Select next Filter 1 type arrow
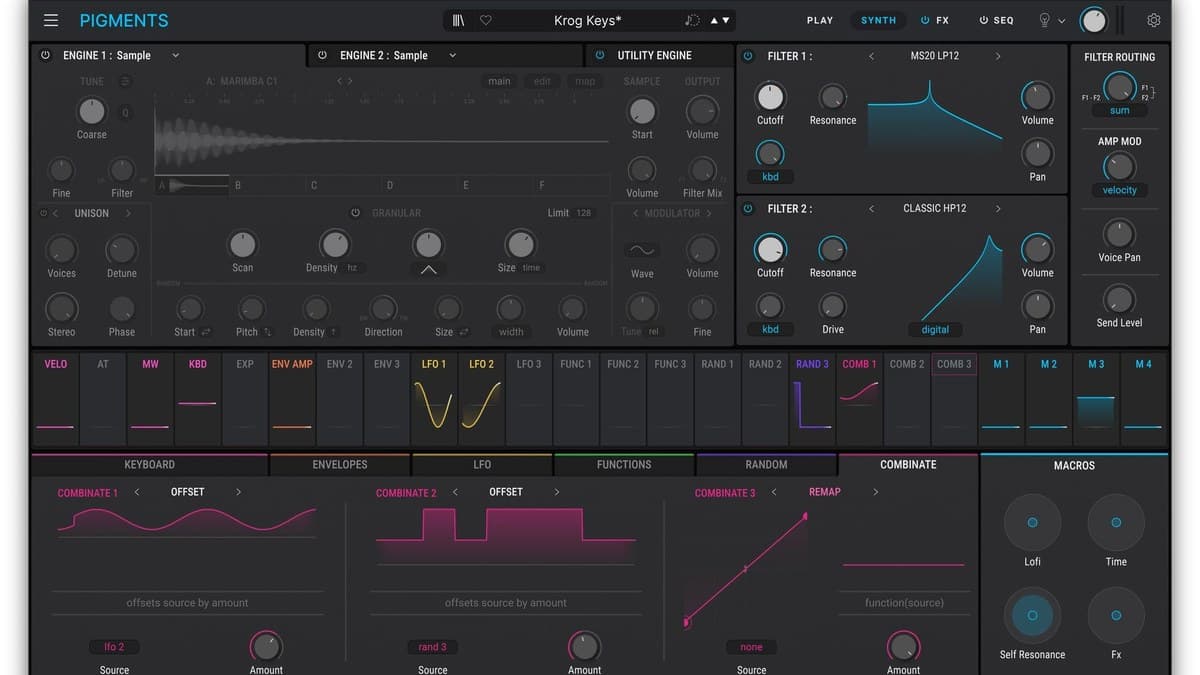Viewport: 1200px width, 675px height. pyautogui.click(x=998, y=56)
